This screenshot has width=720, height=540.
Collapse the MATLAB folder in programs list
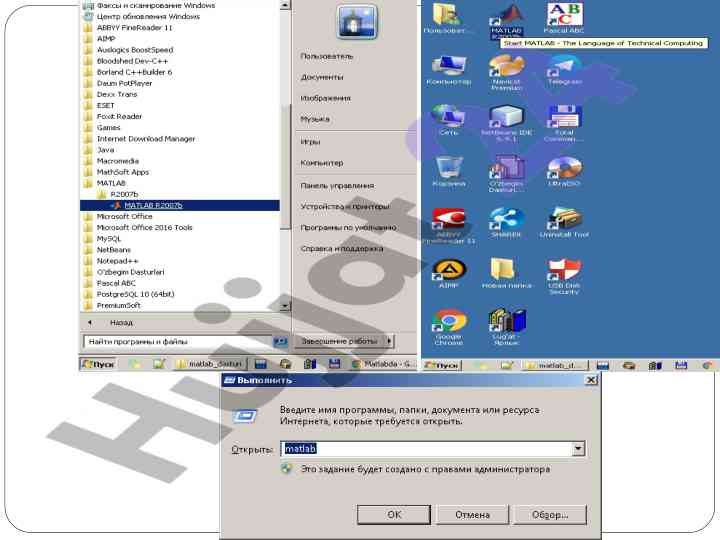tap(110, 183)
